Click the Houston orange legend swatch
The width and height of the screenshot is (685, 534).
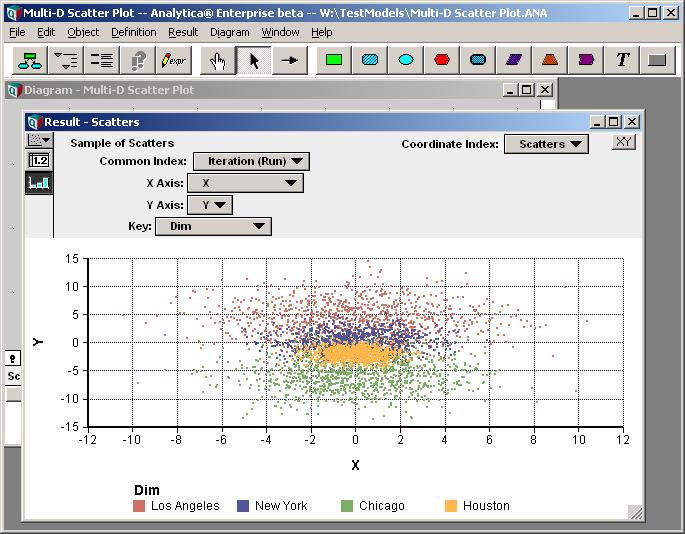tap(451, 506)
